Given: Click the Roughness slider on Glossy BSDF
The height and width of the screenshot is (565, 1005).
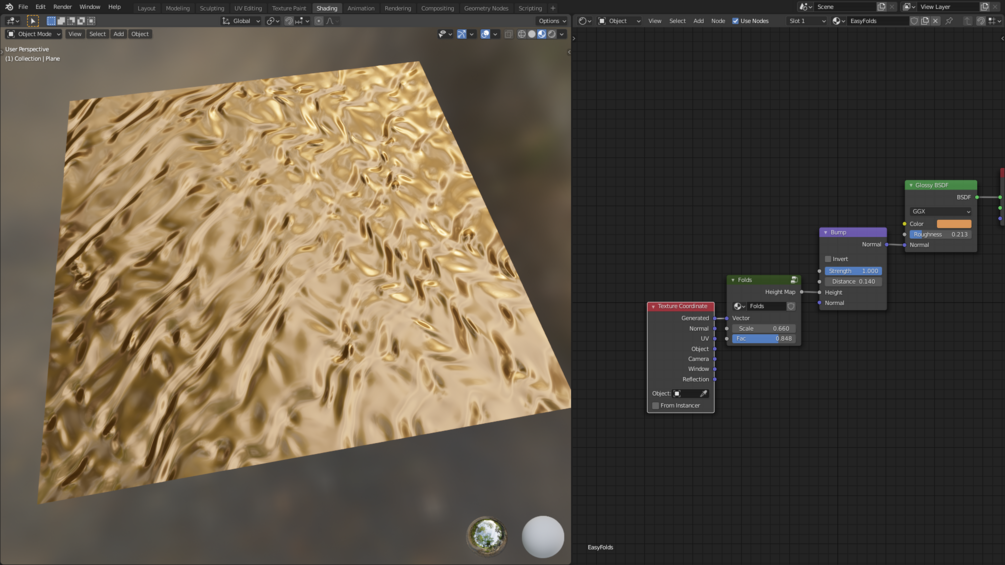Looking at the screenshot, I should click(x=940, y=234).
